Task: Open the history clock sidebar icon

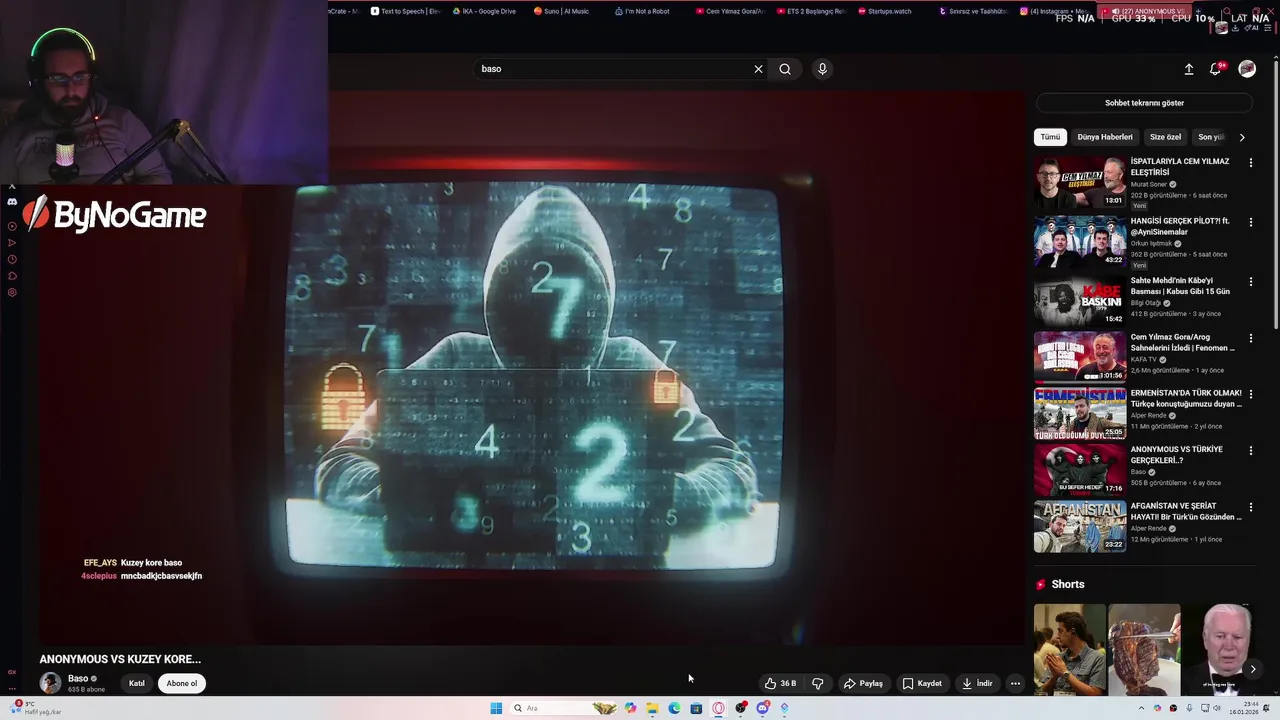Action: pos(12,260)
